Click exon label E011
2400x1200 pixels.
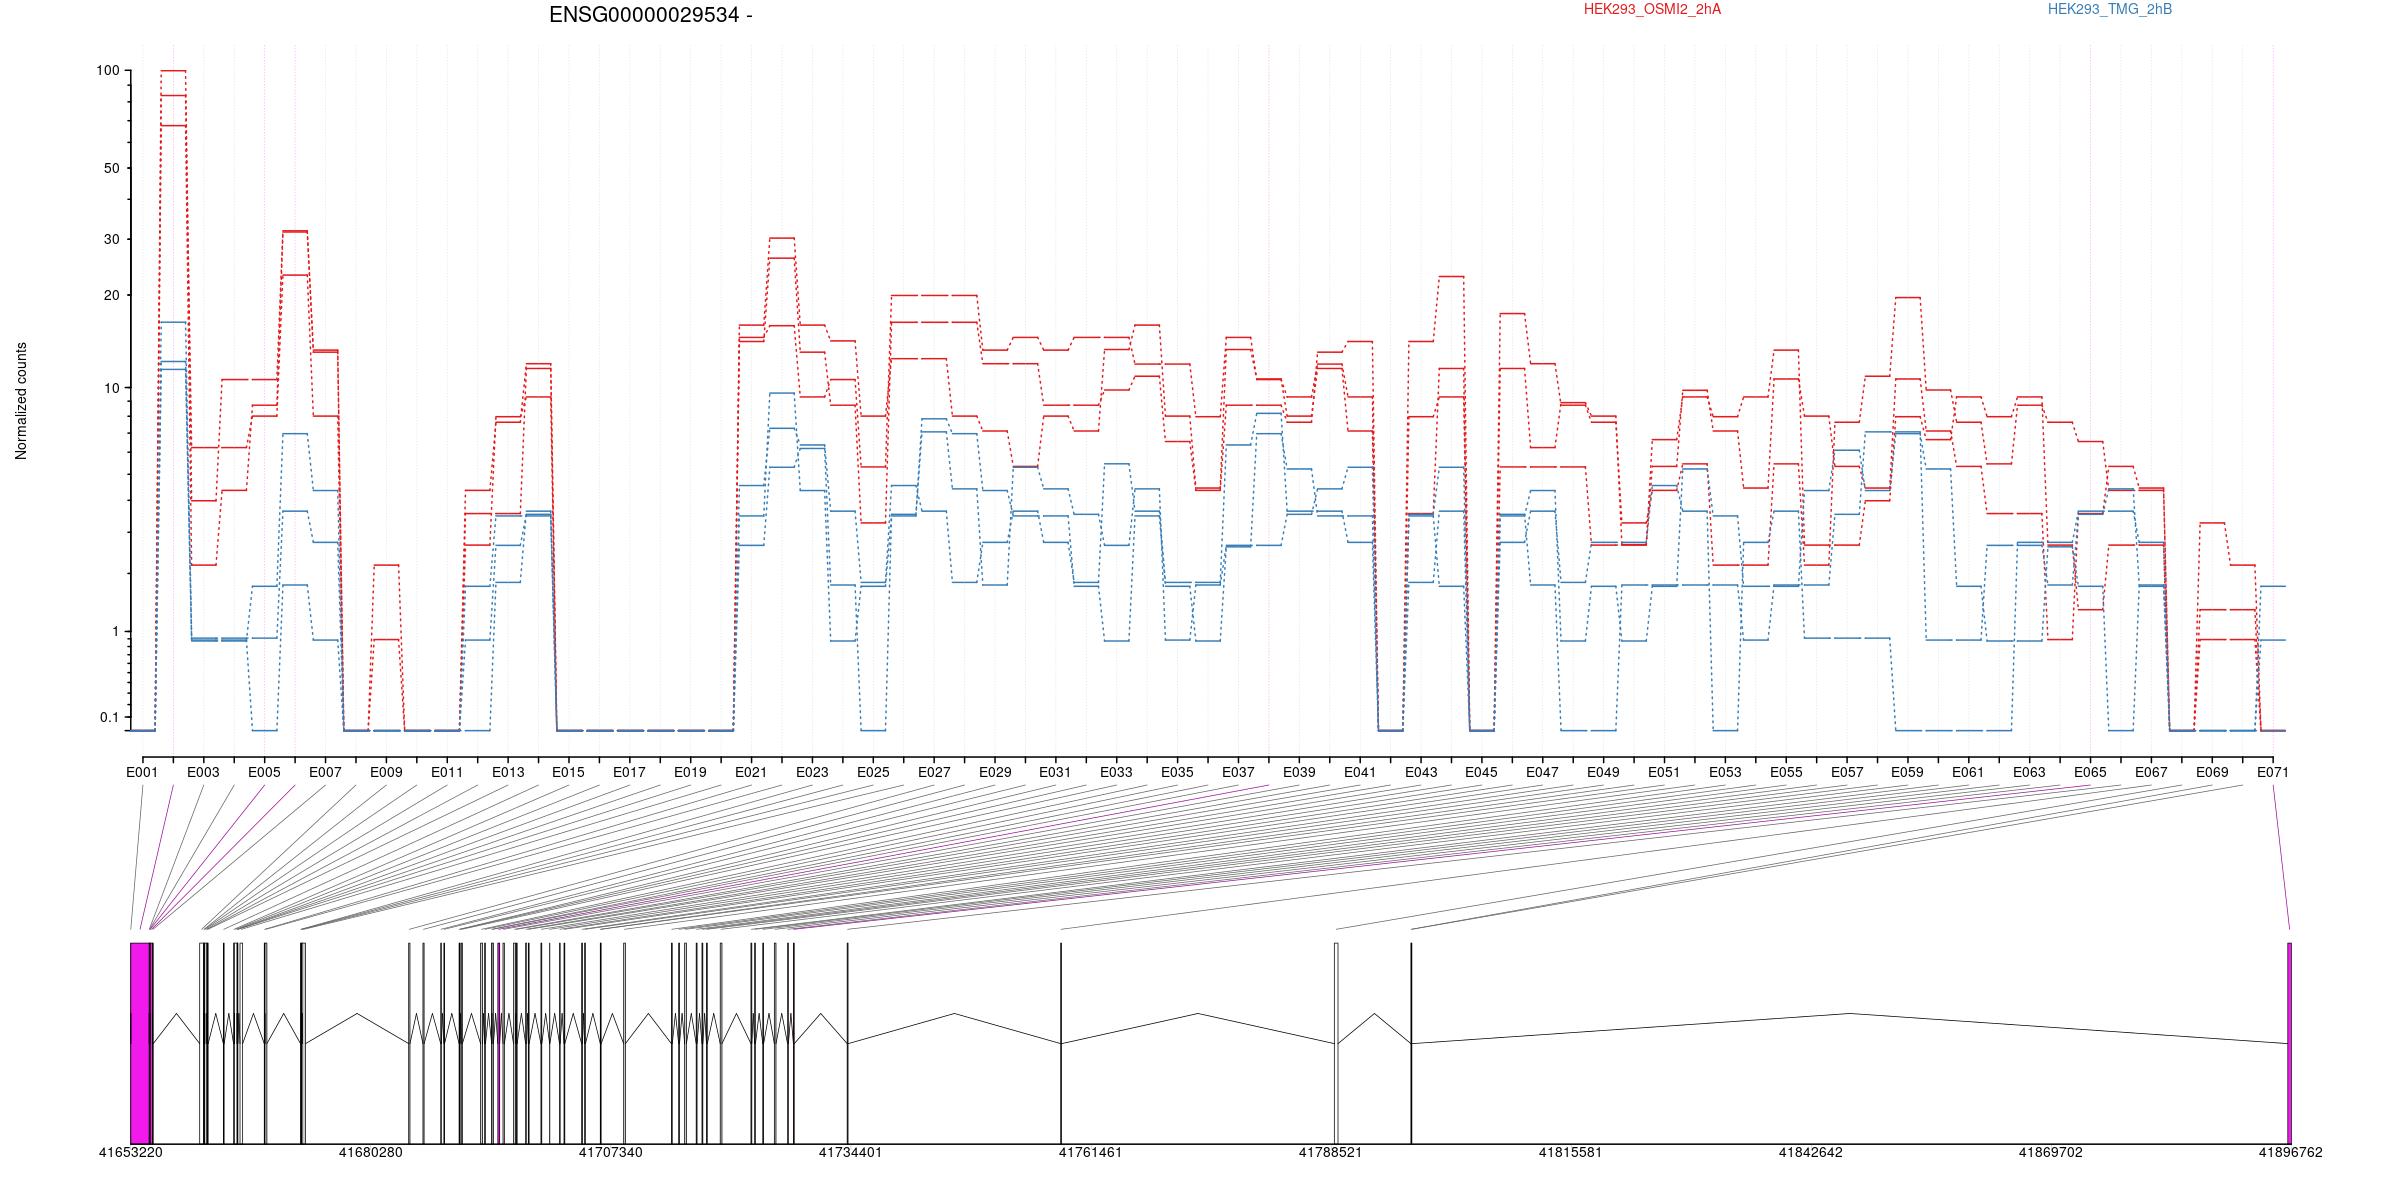tap(447, 772)
